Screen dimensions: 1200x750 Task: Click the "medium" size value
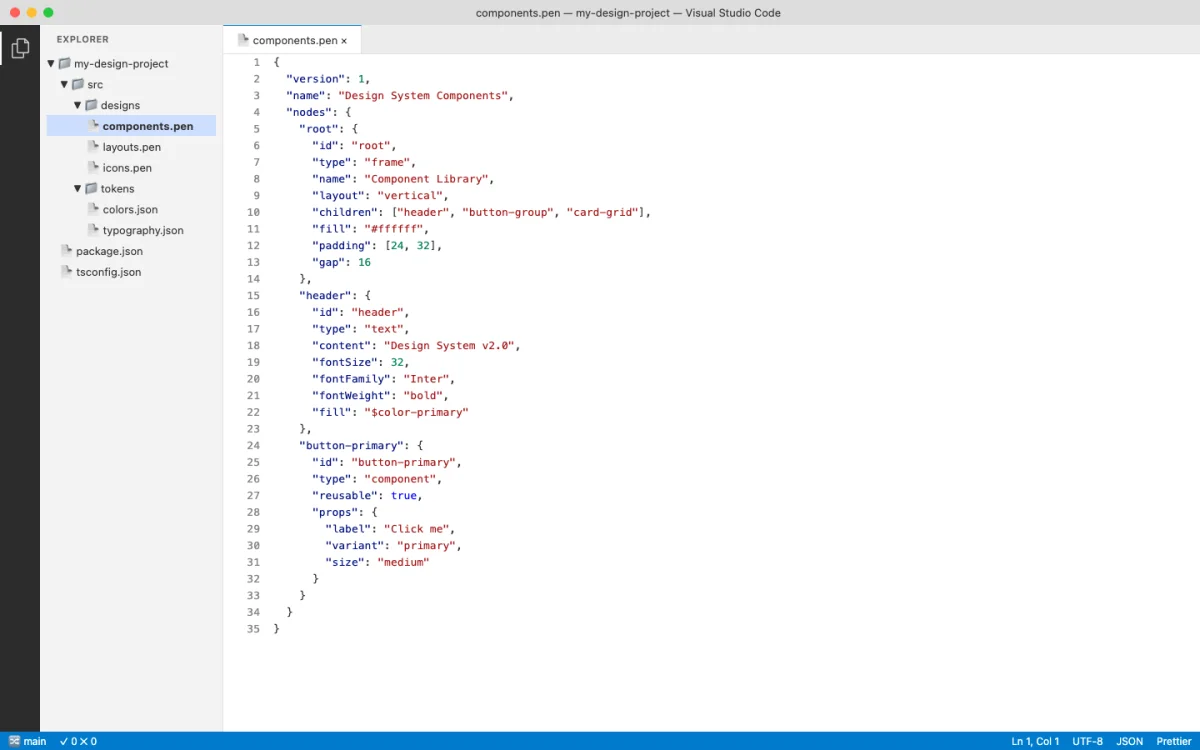[402, 562]
